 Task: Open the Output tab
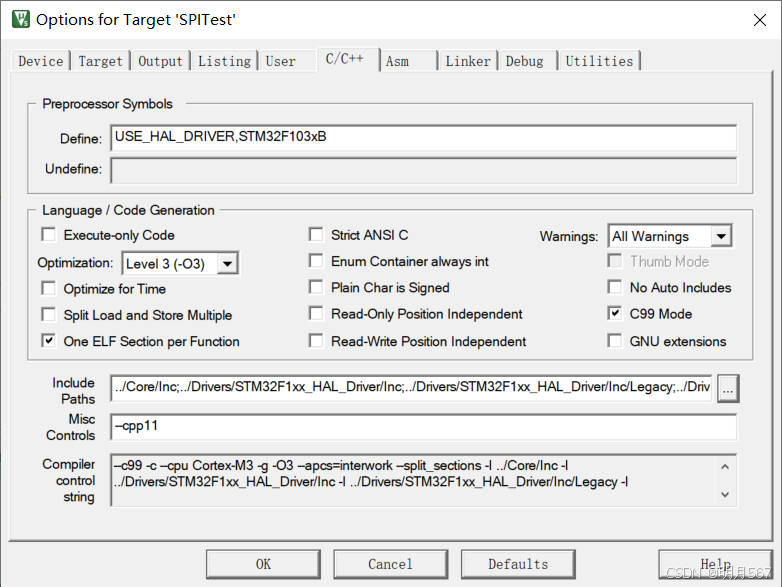tap(160, 61)
